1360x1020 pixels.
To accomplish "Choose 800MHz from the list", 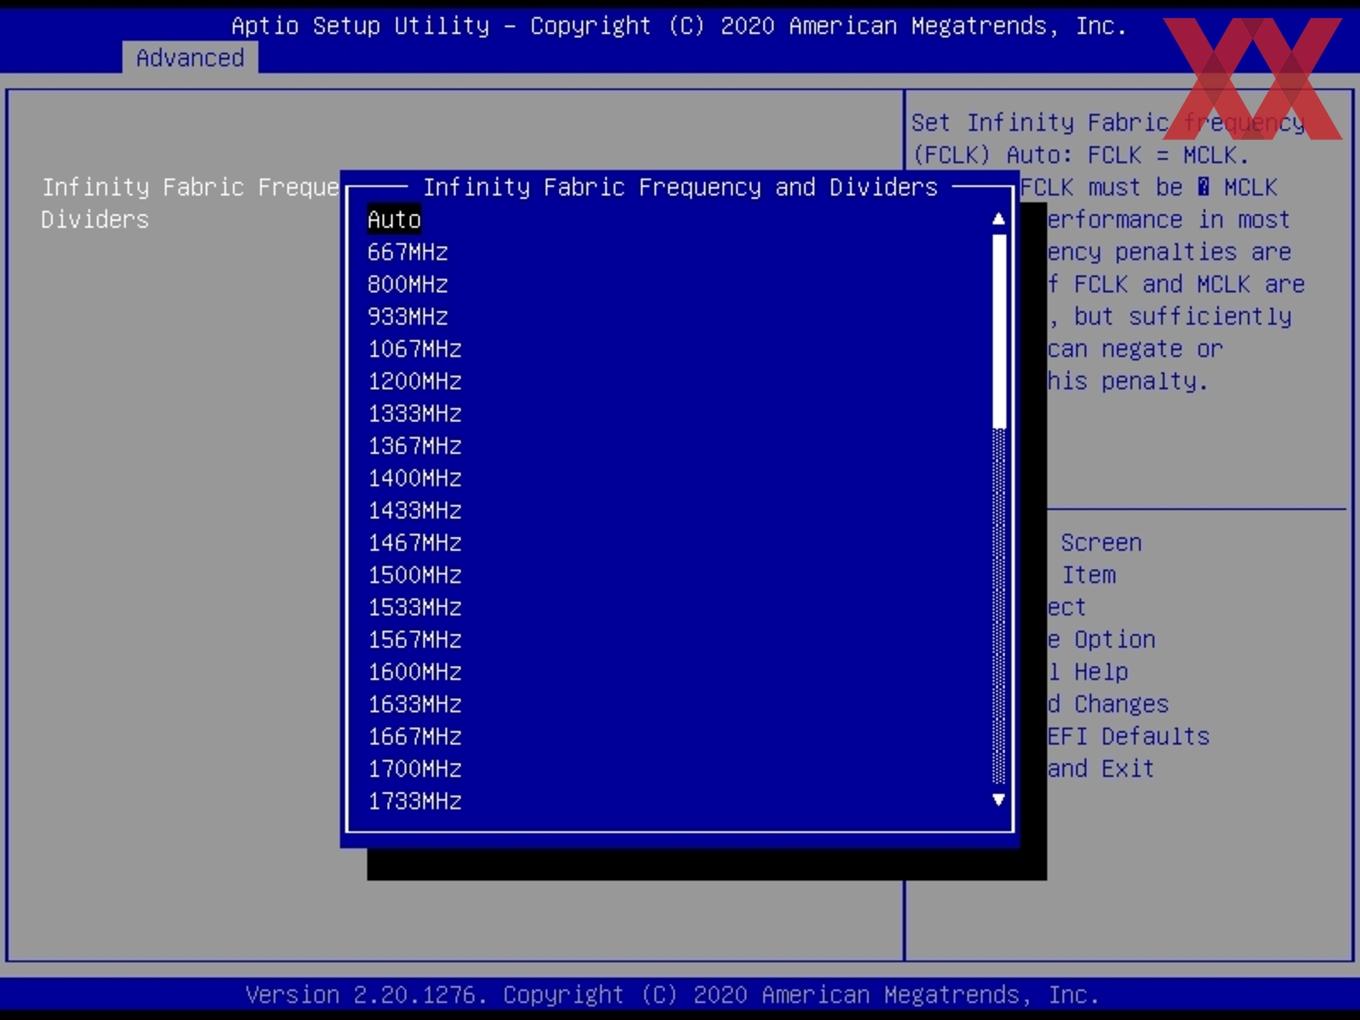I will coord(407,284).
